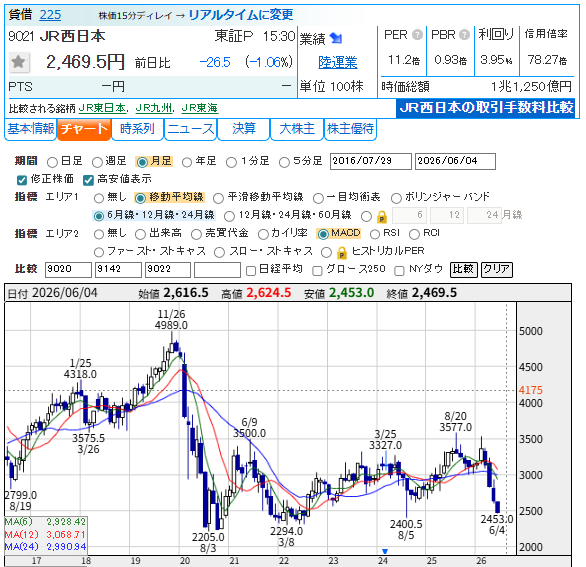Click JR西日本の取引手数料比較 banner
The height and width of the screenshot is (567, 586).
(486, 108)
